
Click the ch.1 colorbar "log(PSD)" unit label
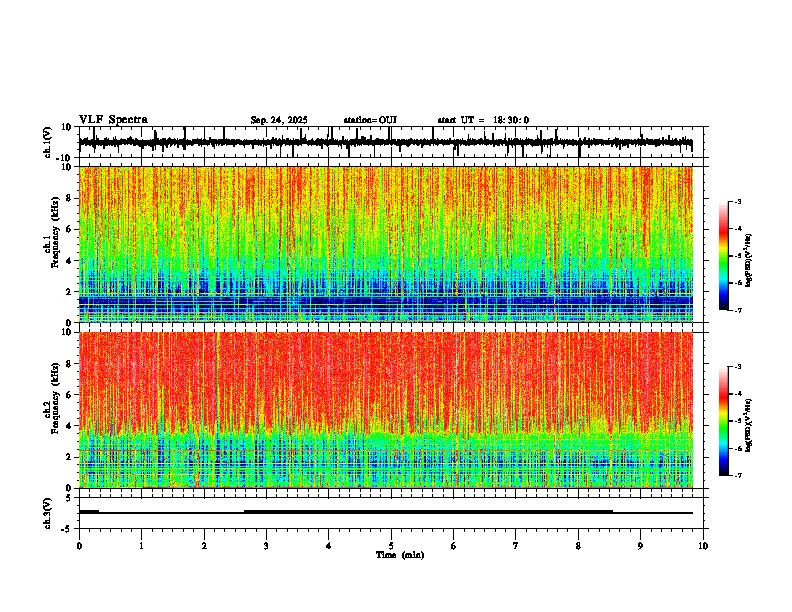point(749,261)
